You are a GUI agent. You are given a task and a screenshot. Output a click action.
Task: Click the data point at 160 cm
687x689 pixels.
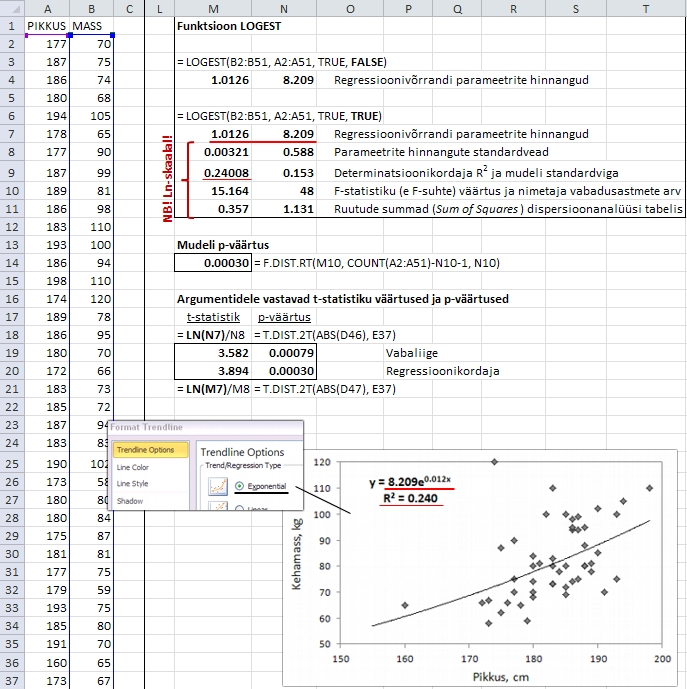[405, 605]
